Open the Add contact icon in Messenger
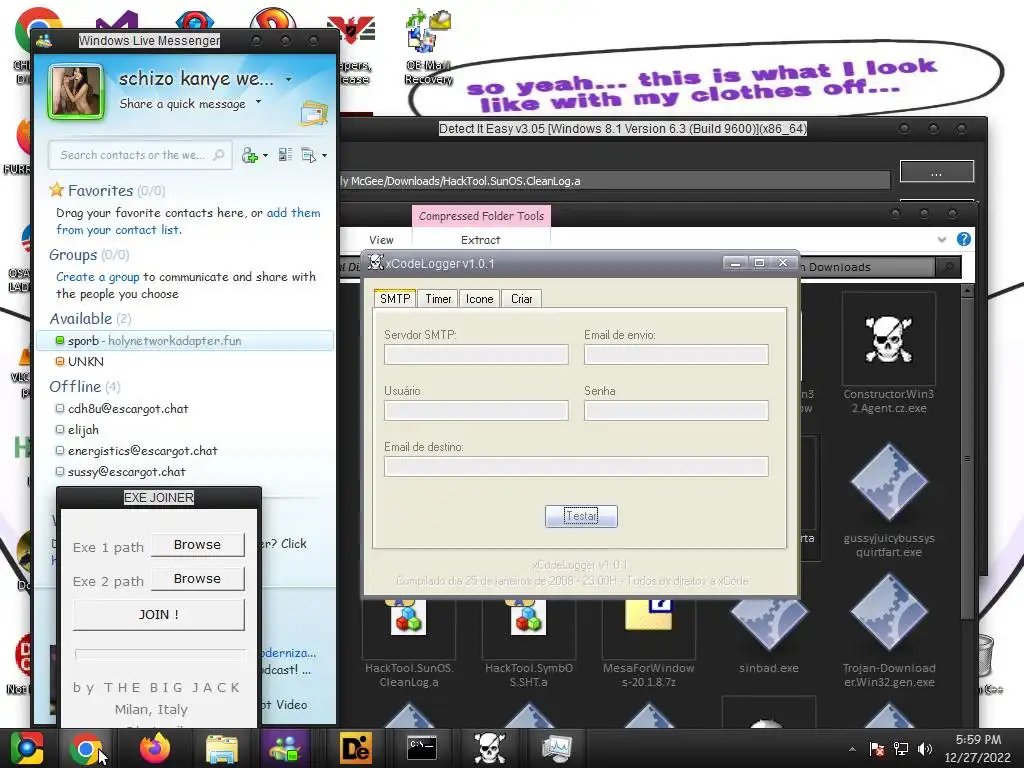Screen dimensions: 1024x768 tap(249, 155)
